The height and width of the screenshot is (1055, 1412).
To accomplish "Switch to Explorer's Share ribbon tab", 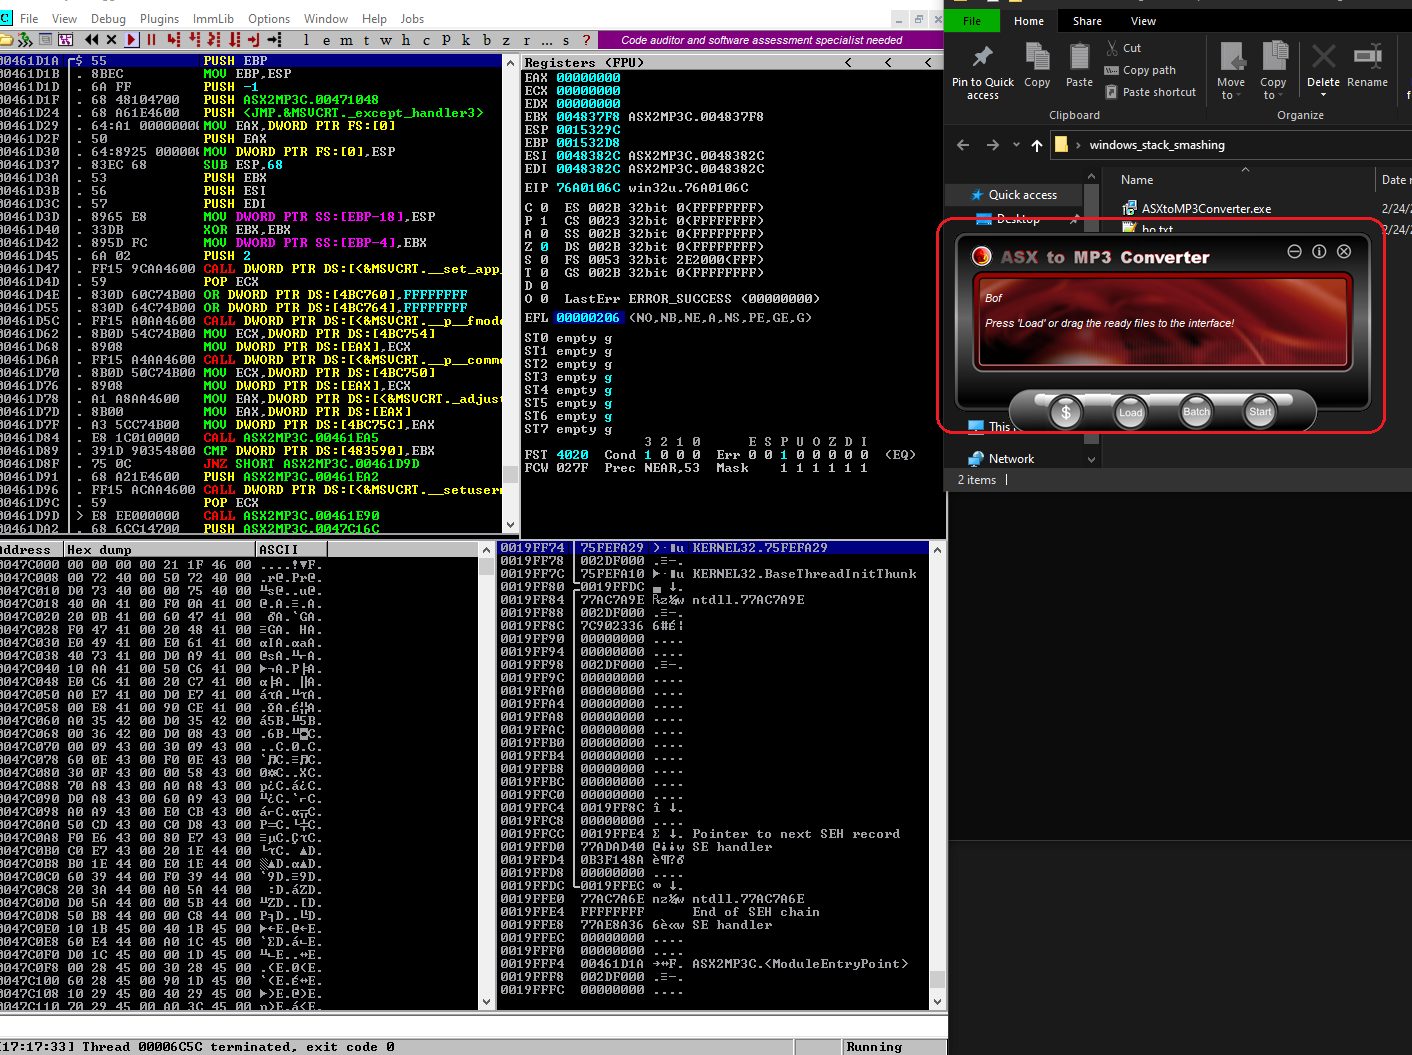I will pyautogui.click(x=1087, y=21).
